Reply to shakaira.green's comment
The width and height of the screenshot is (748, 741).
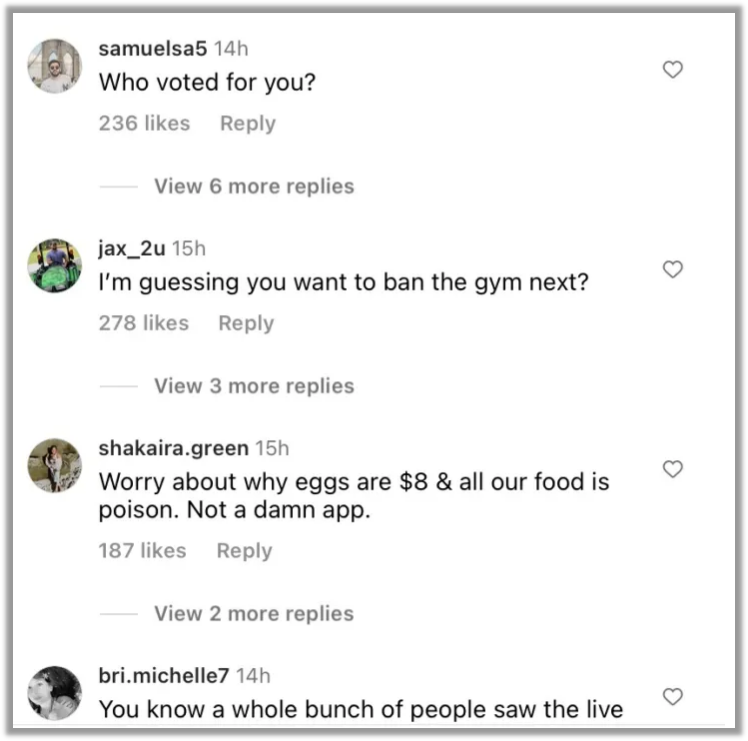tap(244, 550)
